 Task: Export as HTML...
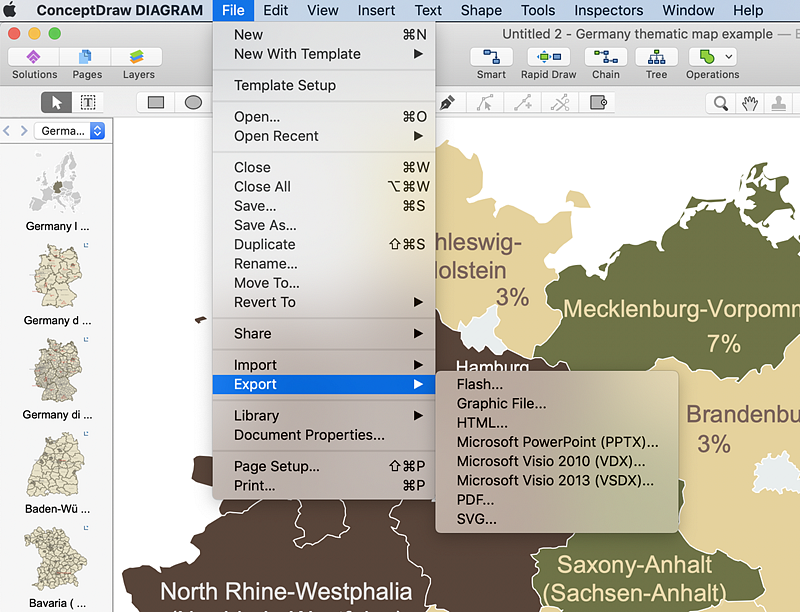(x=557, y=423)
